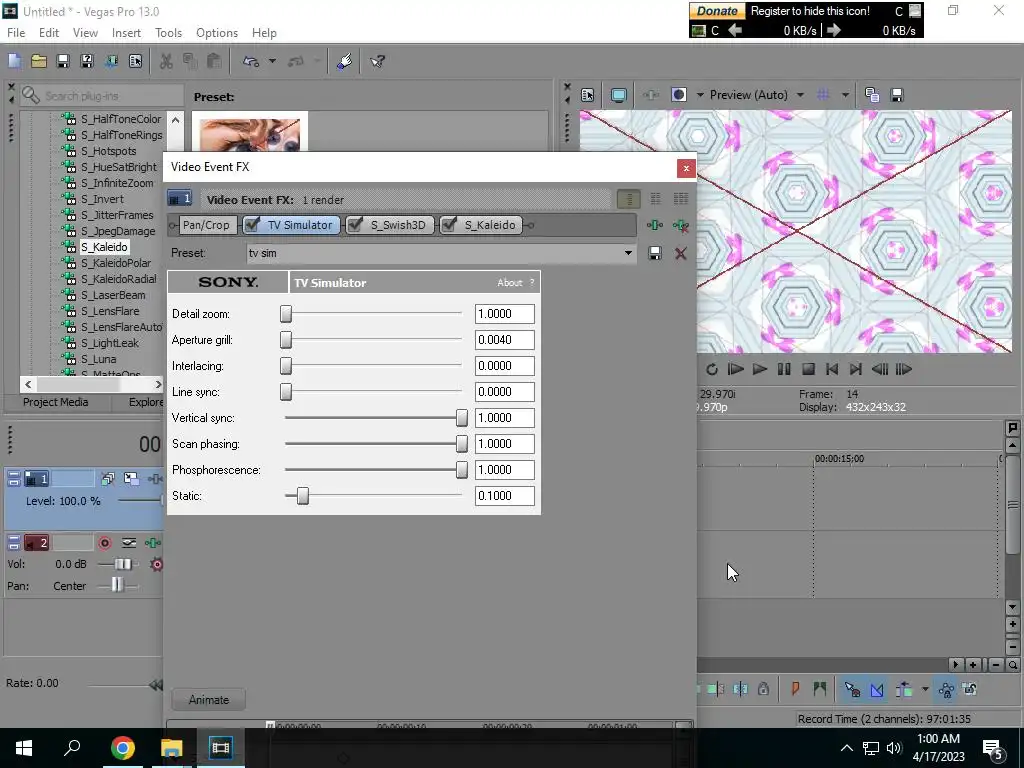1024x768 pixels.
Task: Open the notification center icon
Action: point(993,748)
